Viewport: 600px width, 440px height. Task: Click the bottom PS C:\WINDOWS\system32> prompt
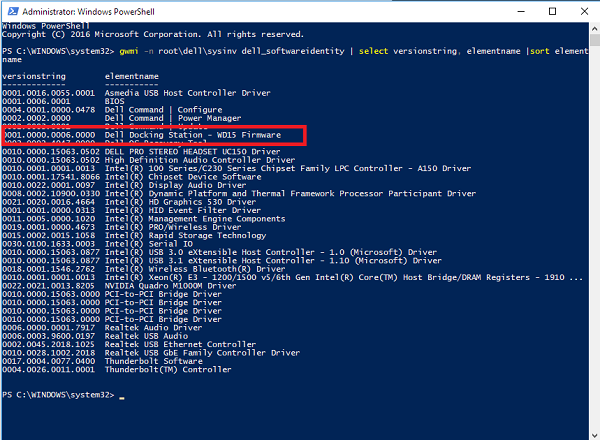(x=60, y=396)
